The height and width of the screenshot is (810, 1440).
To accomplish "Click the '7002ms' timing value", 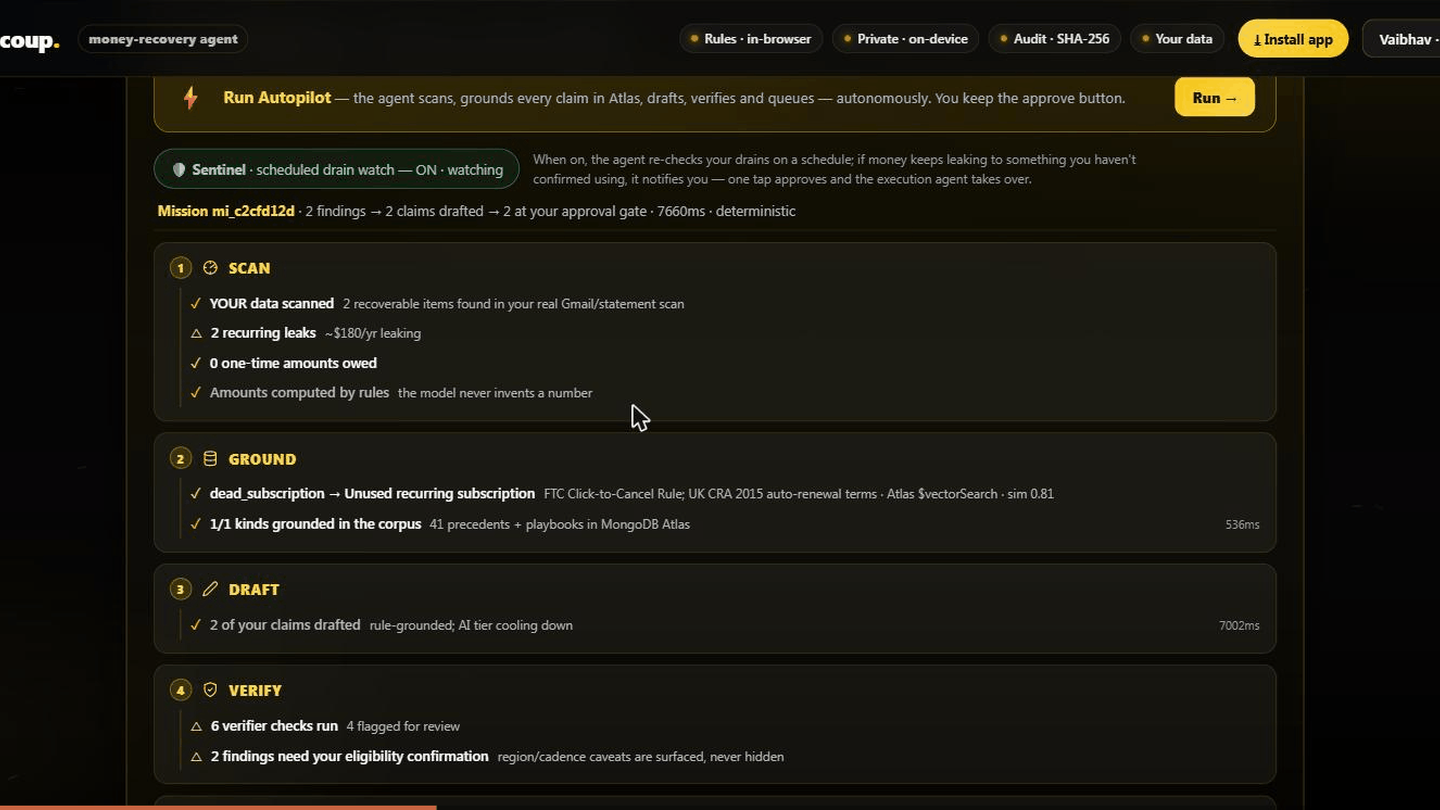I will click(x=1239, y=625).
